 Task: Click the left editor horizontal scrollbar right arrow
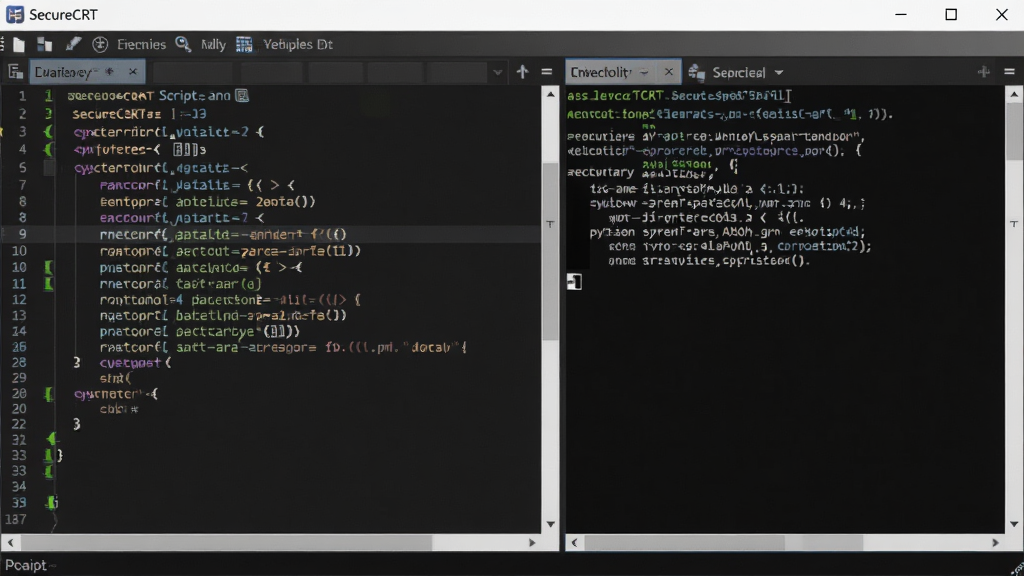click(532, 543)
